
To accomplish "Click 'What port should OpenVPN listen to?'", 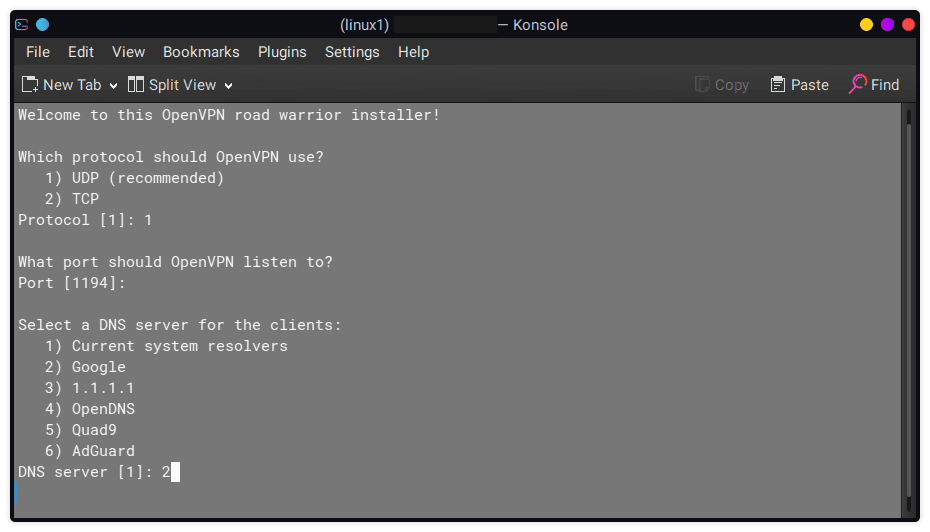I will (x=176, y=262).
